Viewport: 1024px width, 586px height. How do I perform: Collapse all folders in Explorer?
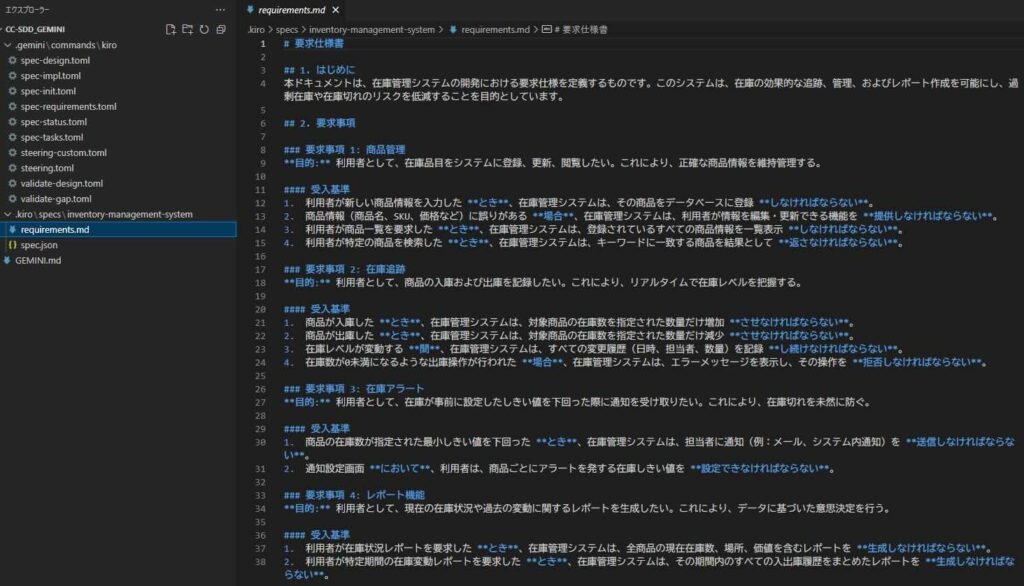click(220, 30)
